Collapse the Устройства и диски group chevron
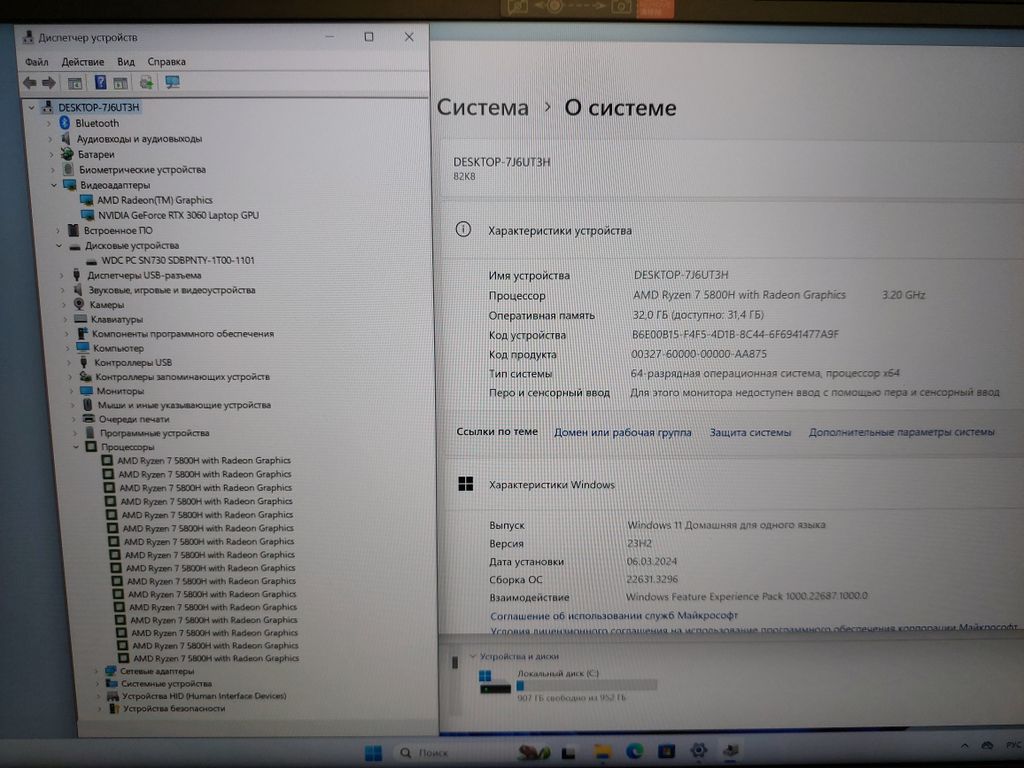The image size is (1024, 768). point(472,656)
